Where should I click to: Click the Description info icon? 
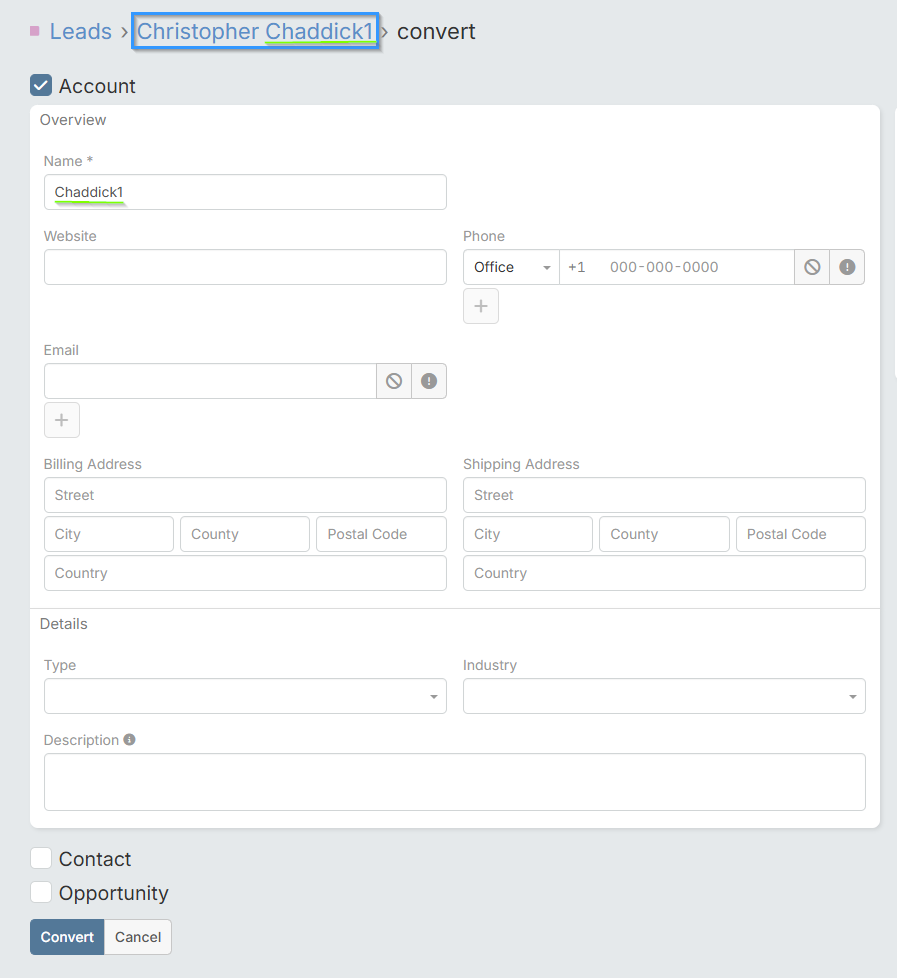pyautogui.click(x=130, y=740)
